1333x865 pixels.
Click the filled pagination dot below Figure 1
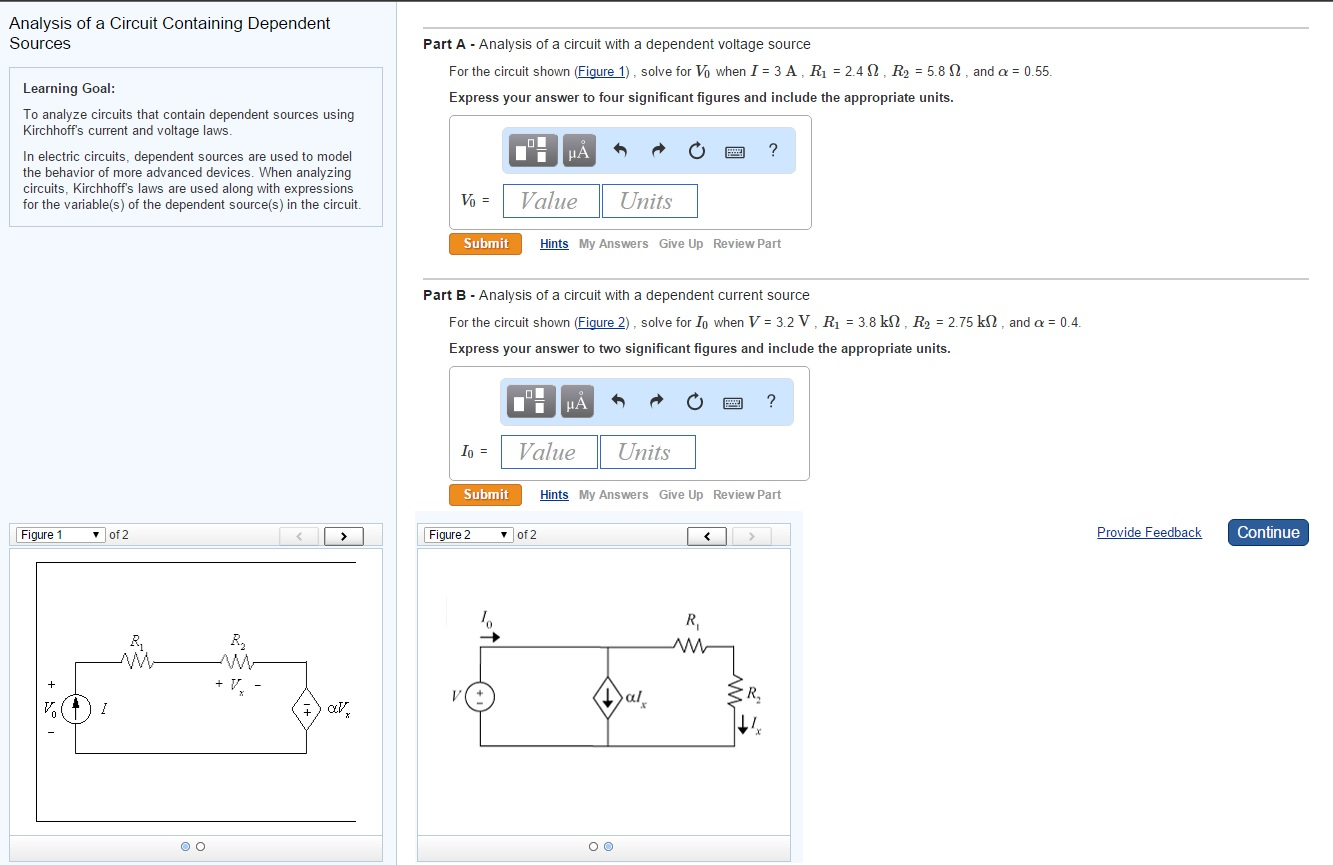pos(185,846)
